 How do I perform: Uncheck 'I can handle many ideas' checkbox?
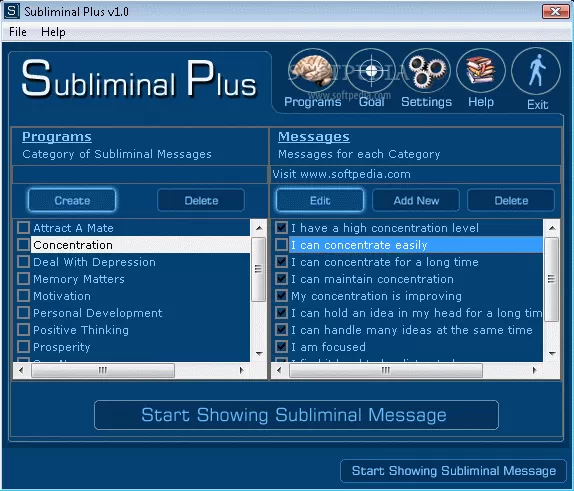tap(281, 330)
